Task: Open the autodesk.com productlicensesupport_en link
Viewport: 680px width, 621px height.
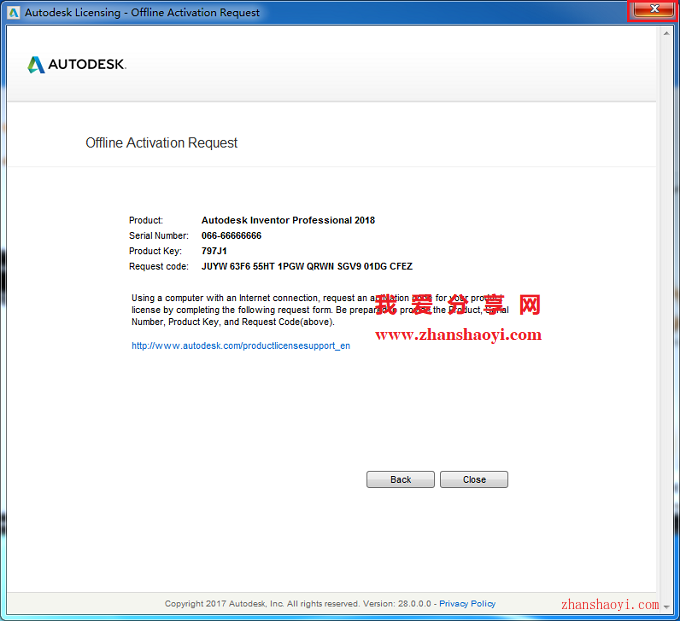Action: (241, 346)
